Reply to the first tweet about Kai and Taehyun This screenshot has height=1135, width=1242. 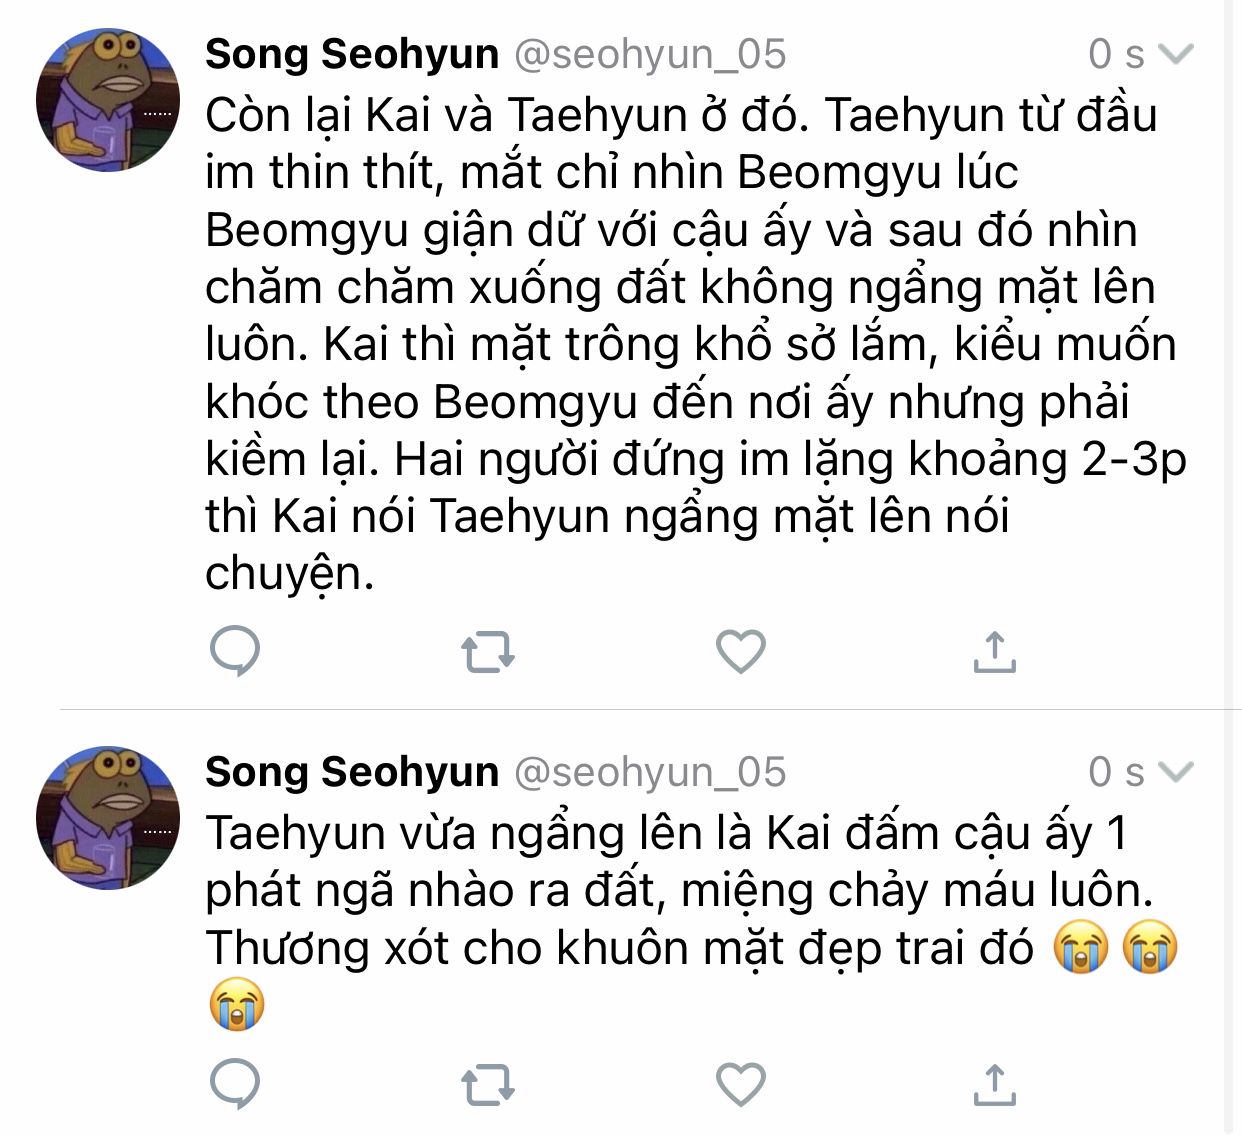coord(235,651)
